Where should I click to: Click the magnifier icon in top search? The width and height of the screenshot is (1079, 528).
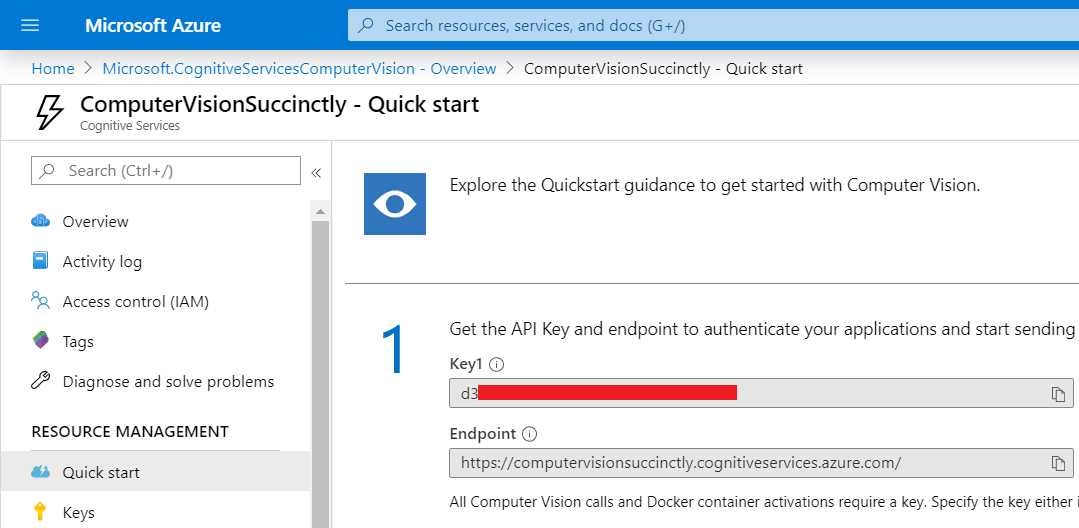coord(367,25)
